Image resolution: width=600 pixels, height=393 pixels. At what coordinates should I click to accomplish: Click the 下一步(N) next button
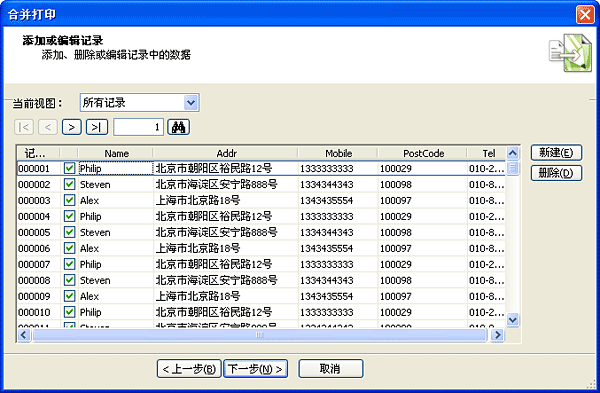click(x=255, y=369)
